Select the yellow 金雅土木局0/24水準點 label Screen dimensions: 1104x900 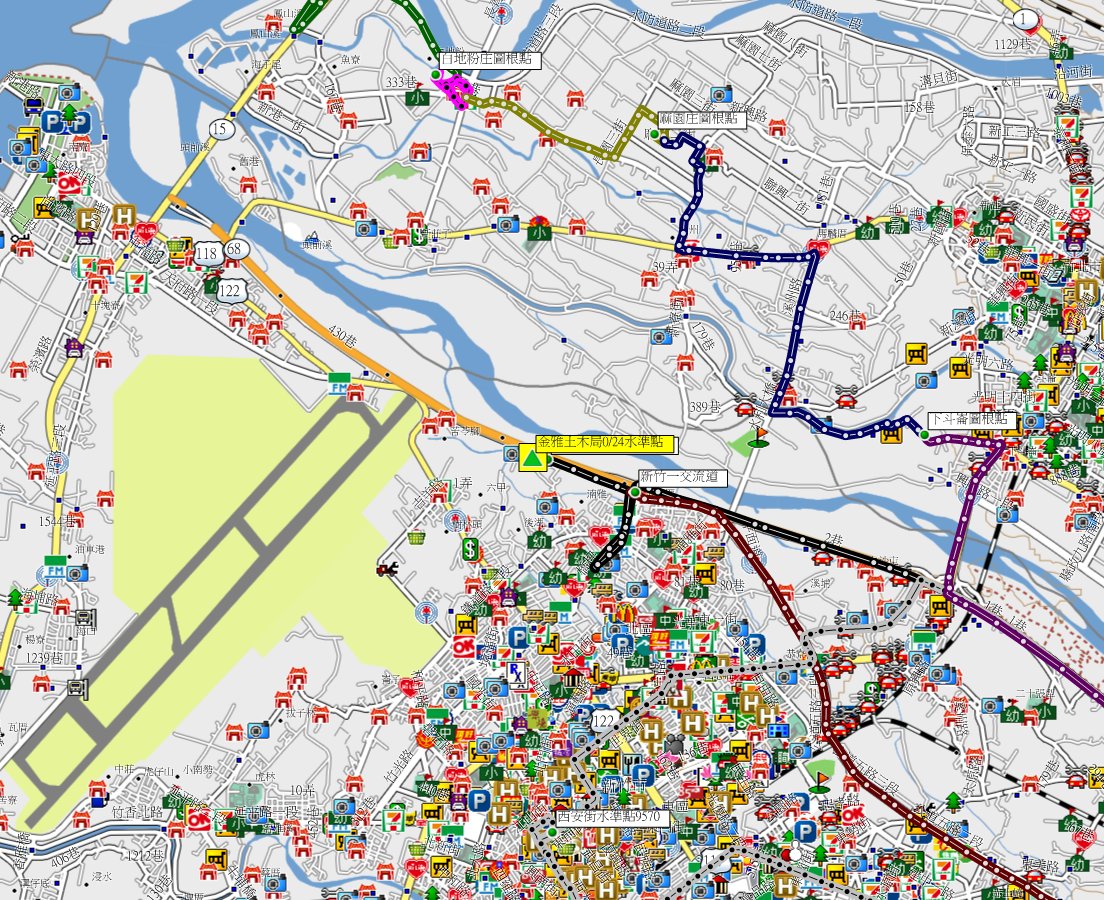click(x=606, y=442)
